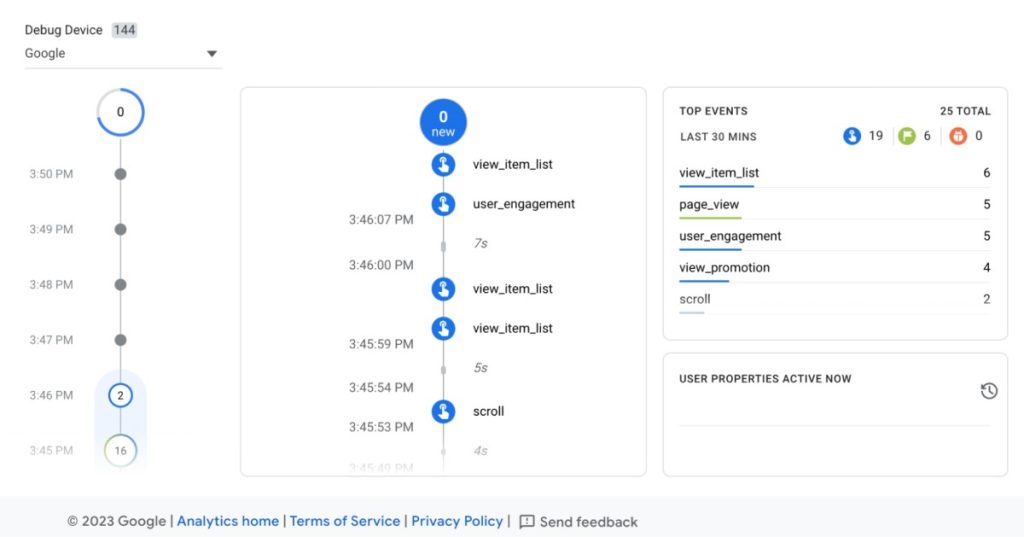Click the 3:50 PM timeline dot

[120, 174]
